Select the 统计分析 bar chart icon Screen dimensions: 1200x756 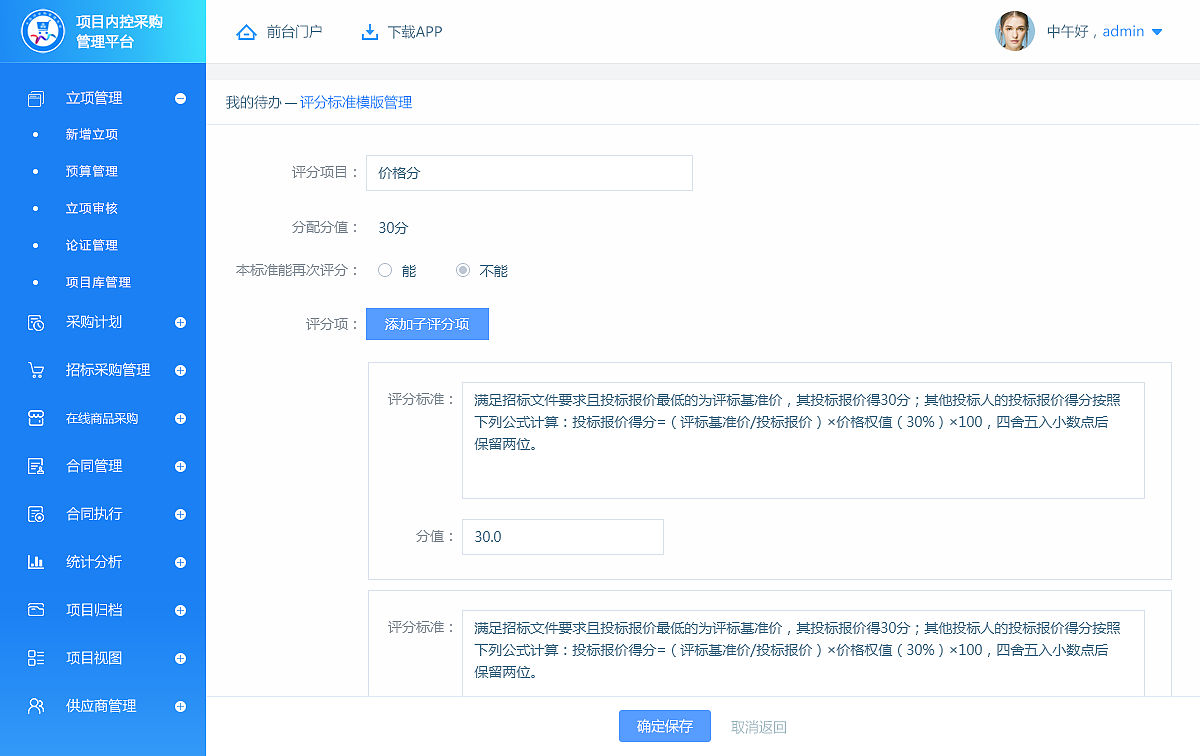click(35, 562)
